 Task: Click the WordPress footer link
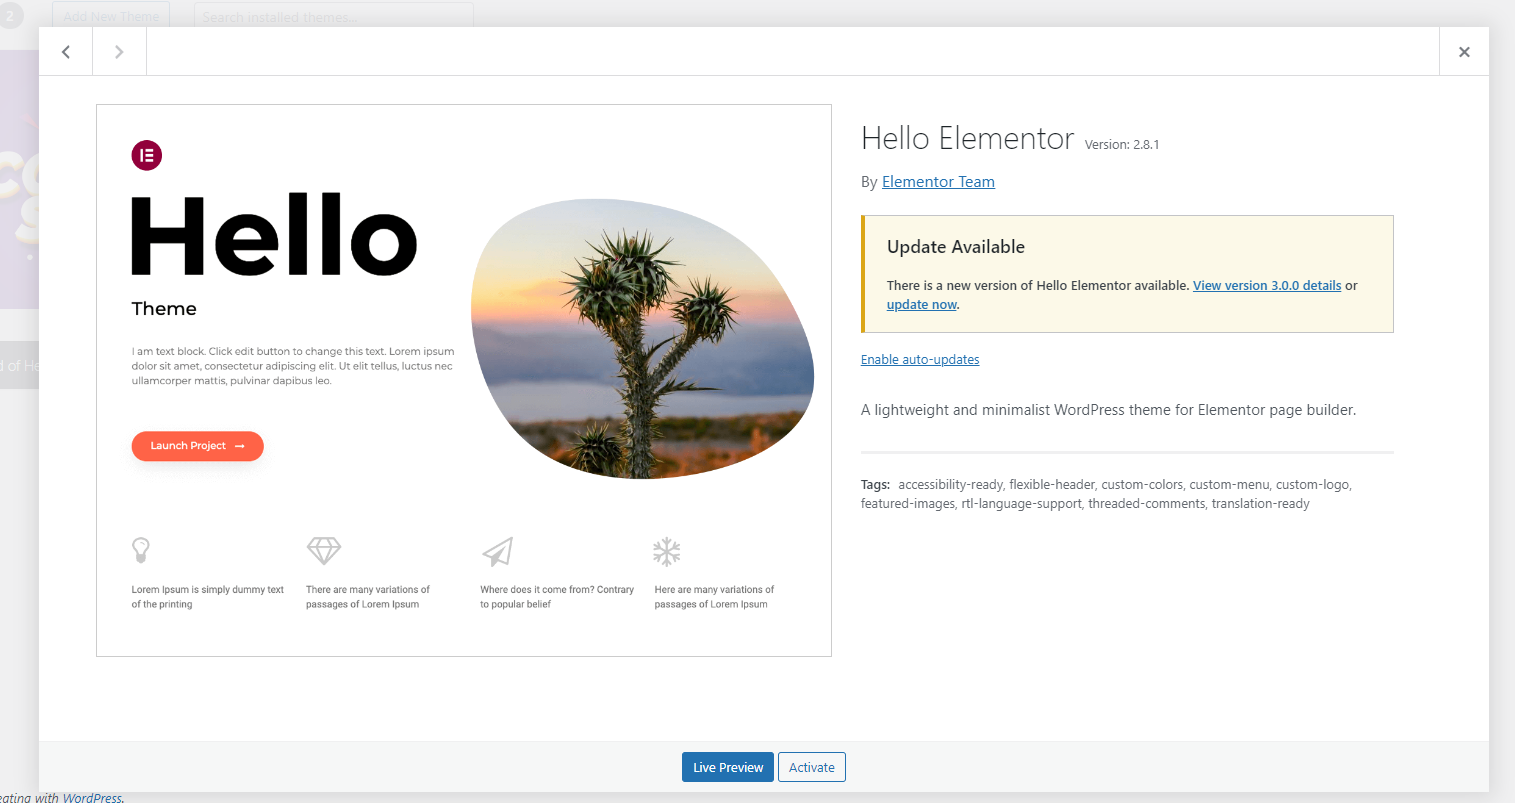coord(92,797)
